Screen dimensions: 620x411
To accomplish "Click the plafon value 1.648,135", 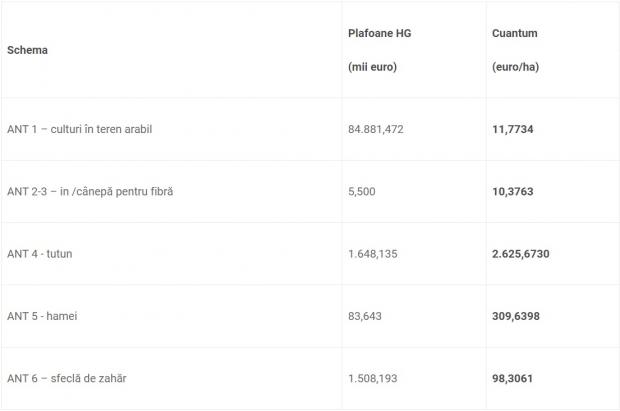I will pyautogui.click(x=372, y=254).
